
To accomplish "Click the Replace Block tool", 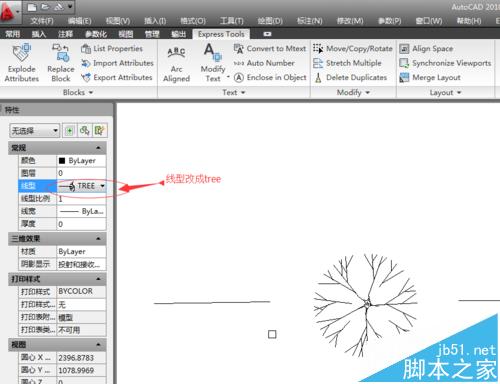I will click(61, 63).
